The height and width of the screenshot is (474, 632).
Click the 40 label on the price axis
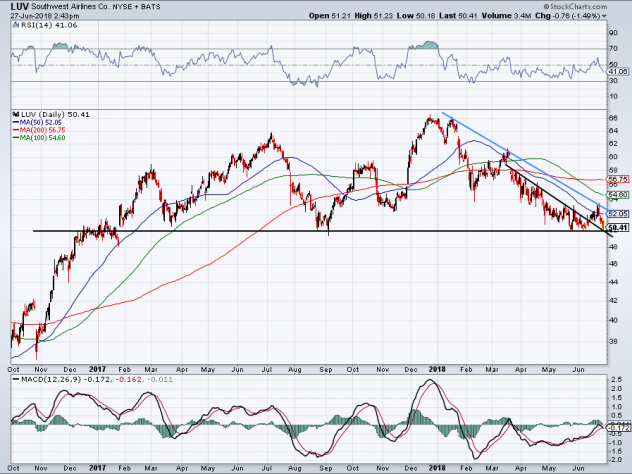pyautogui.click(x=613, y=320)
